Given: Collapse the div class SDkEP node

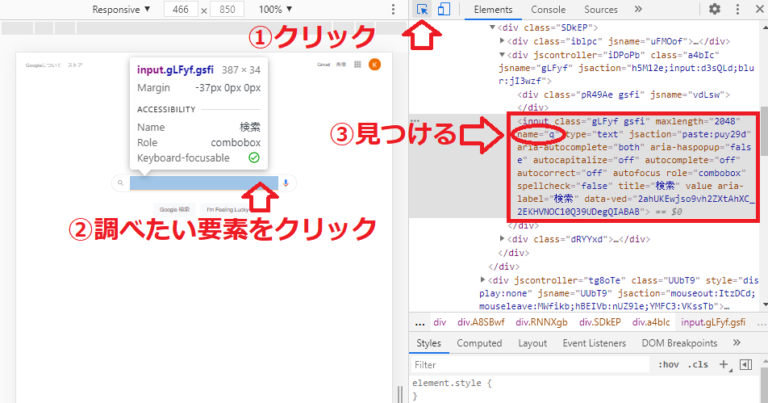Looking at the screenshot, I should click(492, 26).
